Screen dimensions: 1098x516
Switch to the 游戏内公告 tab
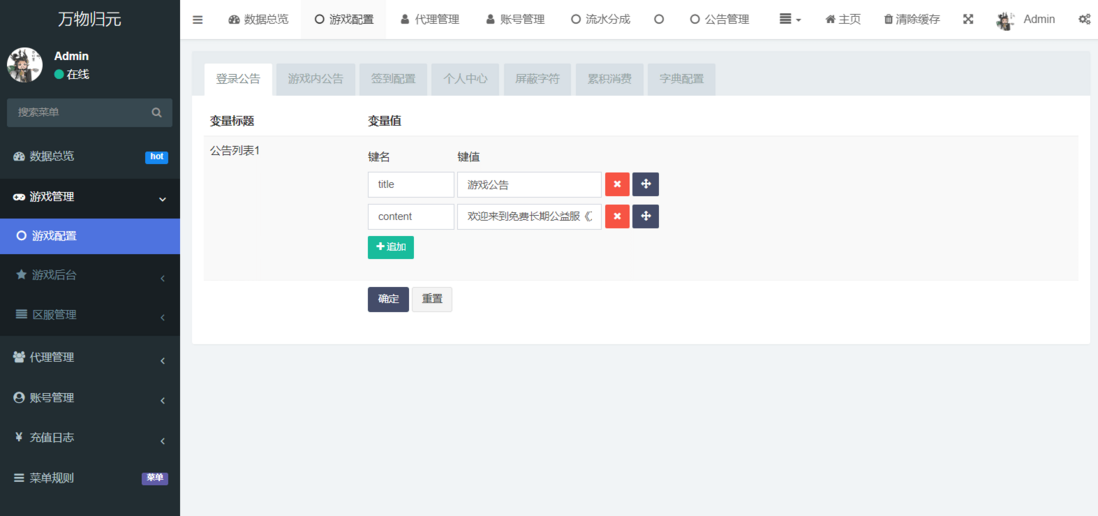pos(315,79)
